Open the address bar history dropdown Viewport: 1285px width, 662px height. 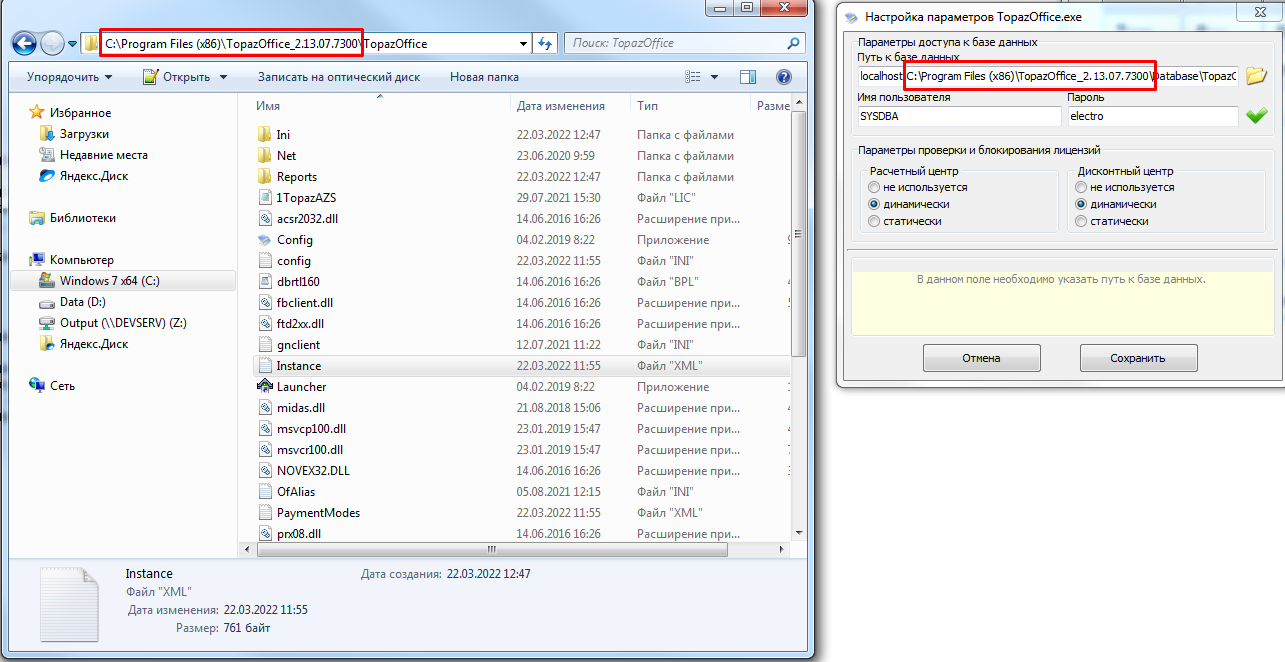tap(524, 43)
